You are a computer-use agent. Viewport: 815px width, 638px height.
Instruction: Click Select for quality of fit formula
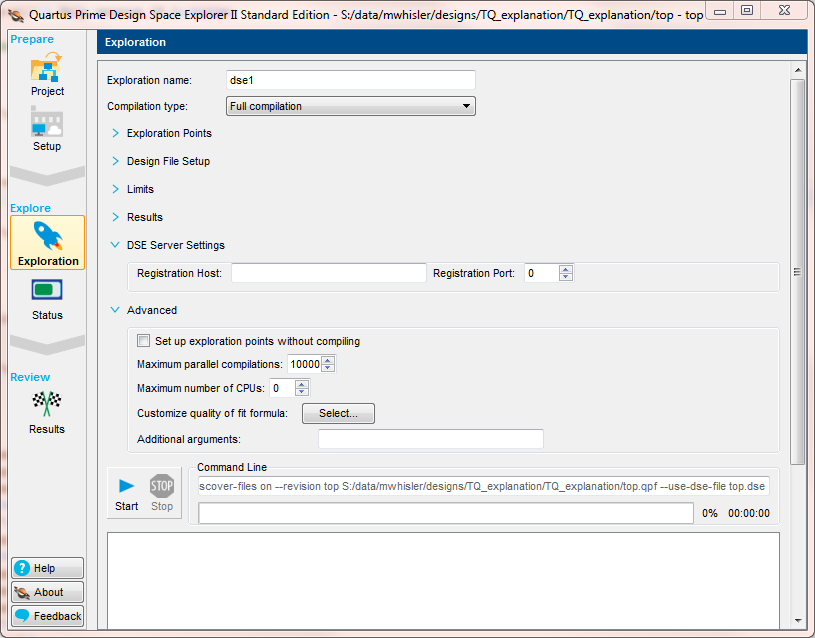(x=338, y=413)
